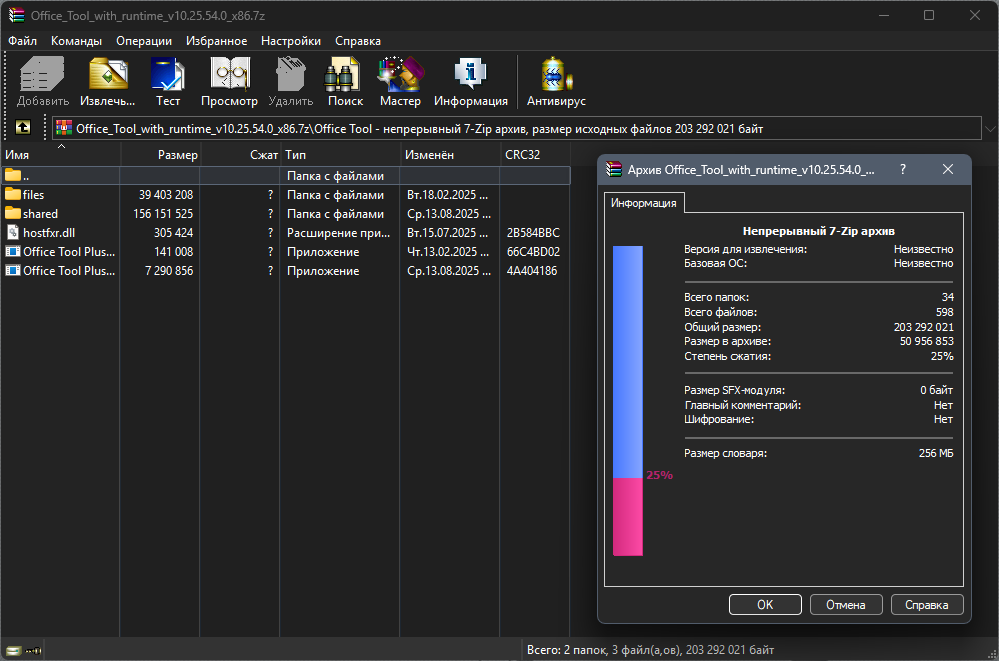Open the Команды menu

point(76,41)
